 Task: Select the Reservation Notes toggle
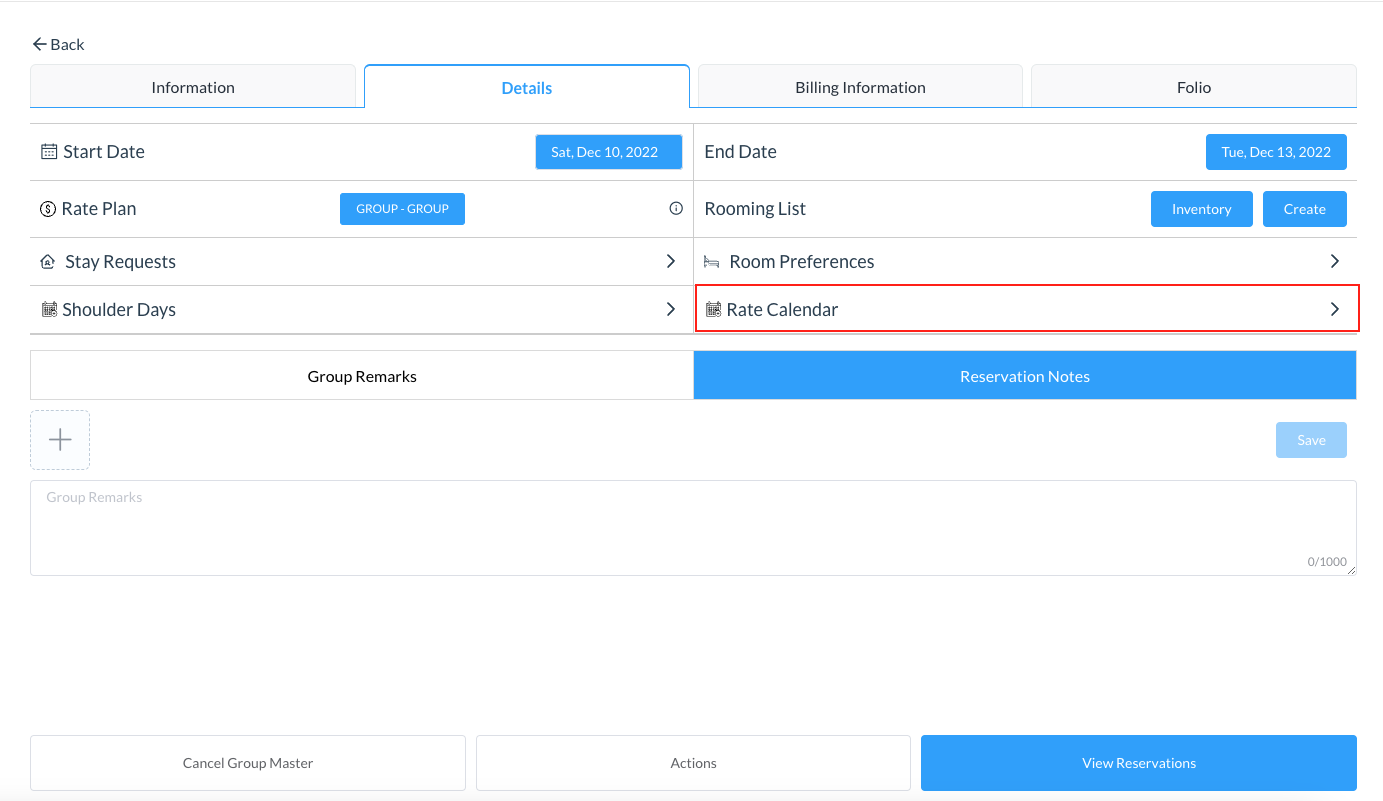[x=1025, y=376]
